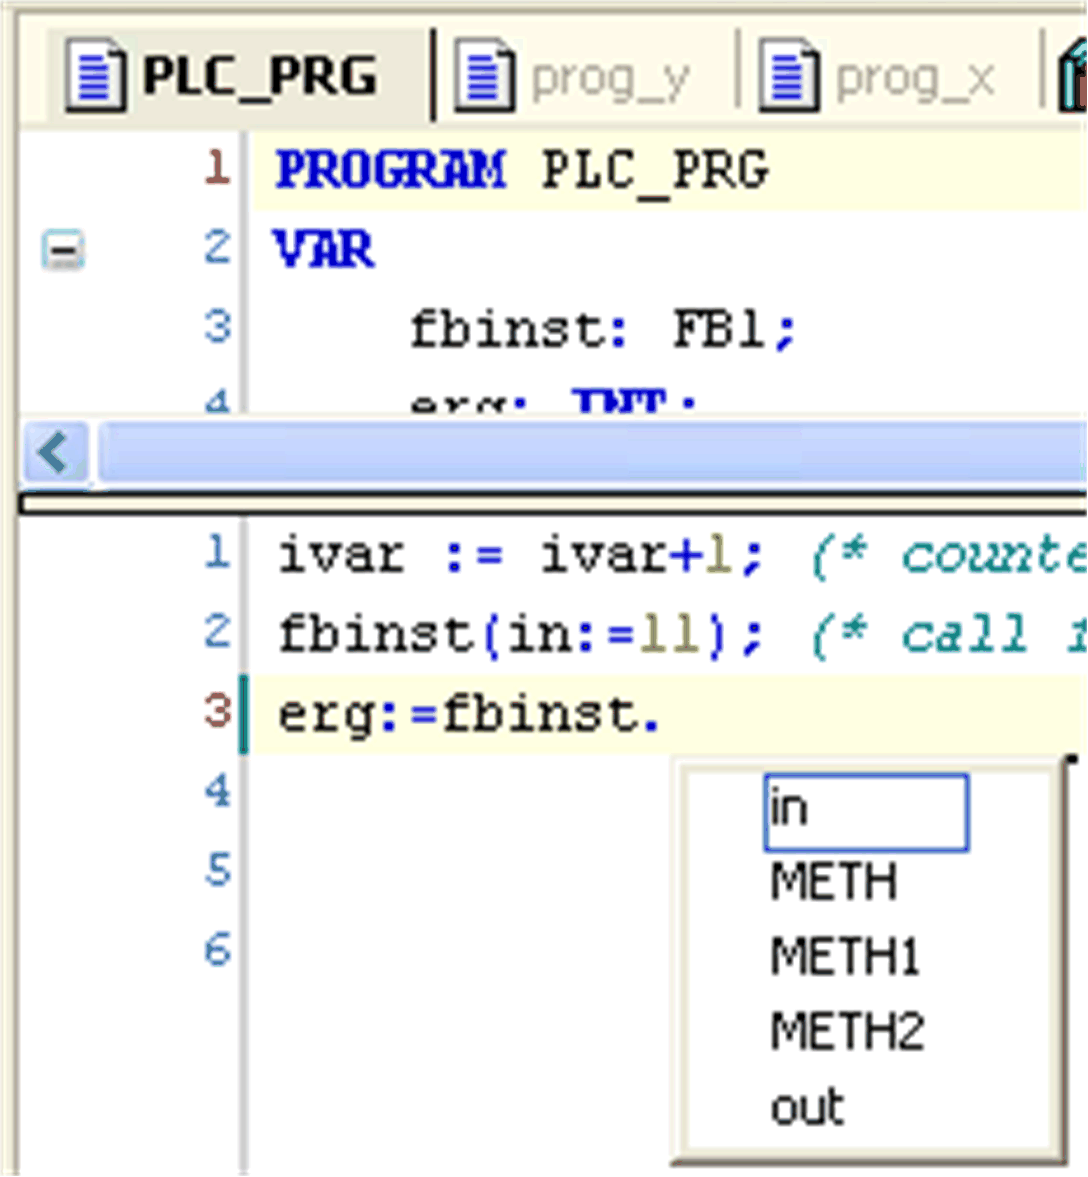1088x1177 pixels.
Task: Collapse the VAR declaration block
Action: (60, 250)
